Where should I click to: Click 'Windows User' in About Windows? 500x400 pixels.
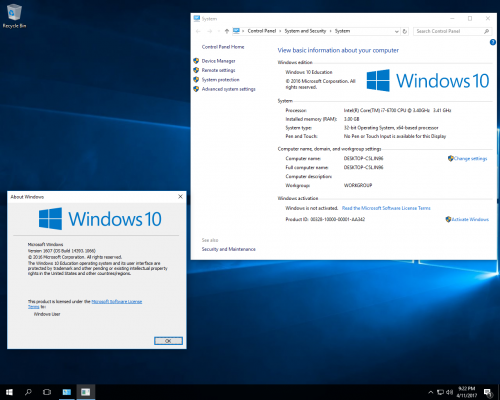point(47,314)
